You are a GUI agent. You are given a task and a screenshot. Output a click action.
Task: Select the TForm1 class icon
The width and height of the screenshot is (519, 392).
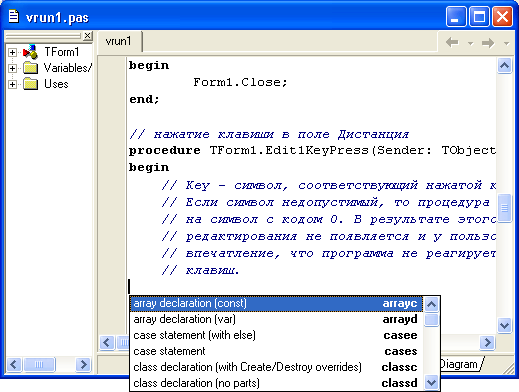[x=30, y=52]
